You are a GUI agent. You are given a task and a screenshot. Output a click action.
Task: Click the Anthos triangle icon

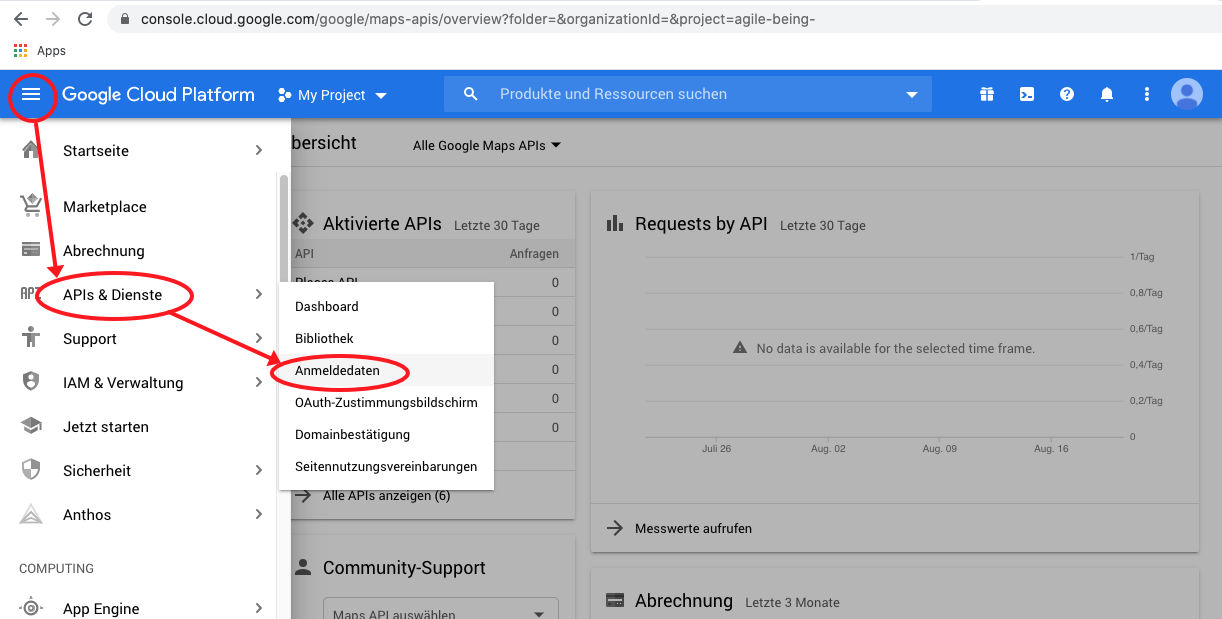31,514
